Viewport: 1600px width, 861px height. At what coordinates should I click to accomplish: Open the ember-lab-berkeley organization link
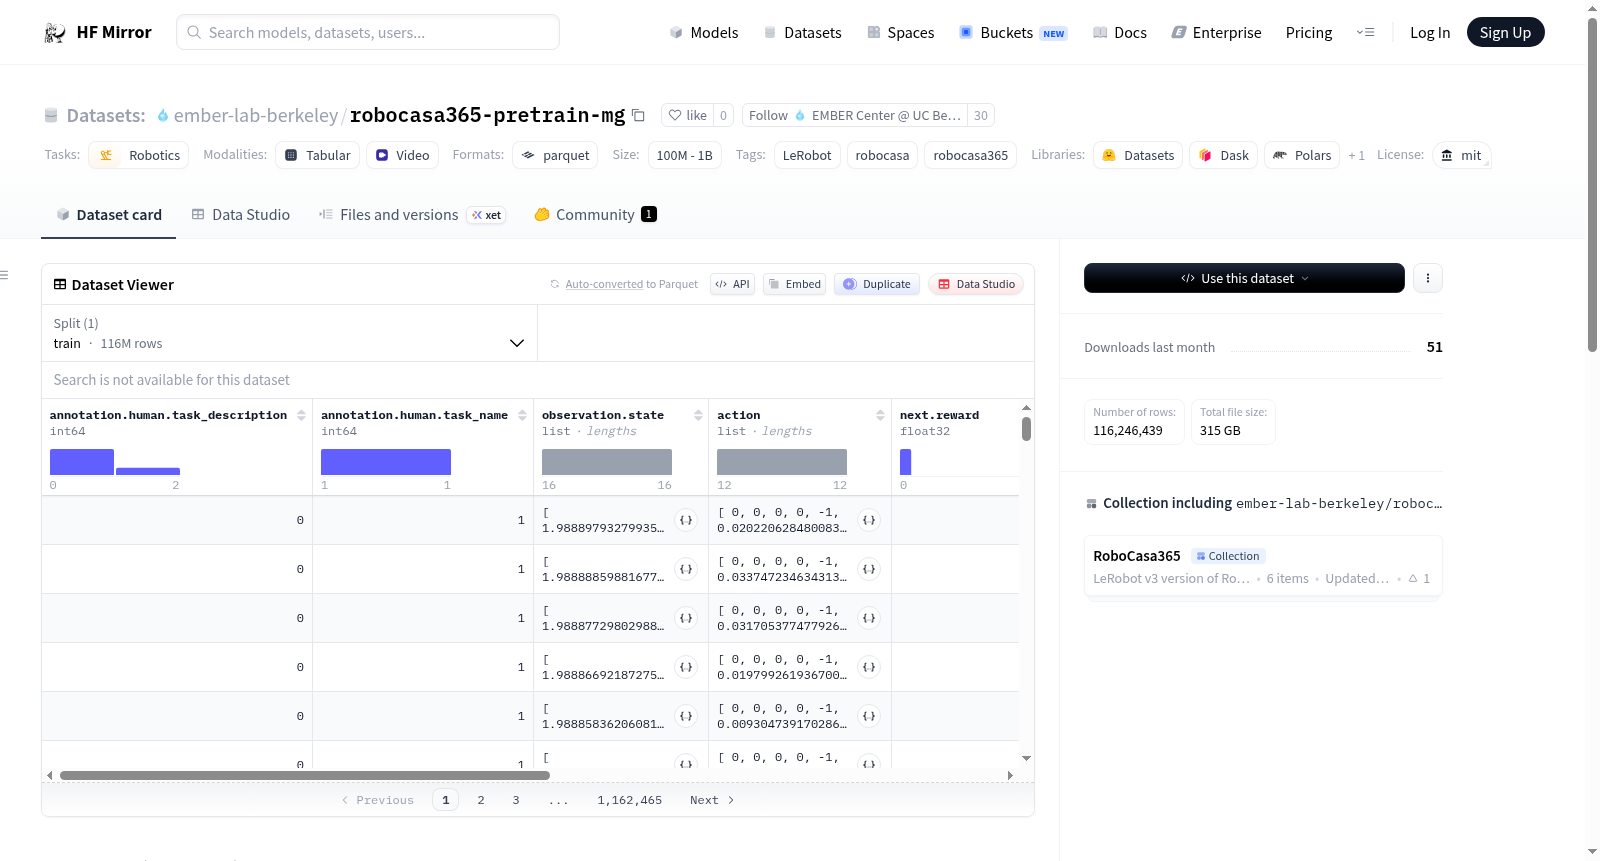click(256, 116)
